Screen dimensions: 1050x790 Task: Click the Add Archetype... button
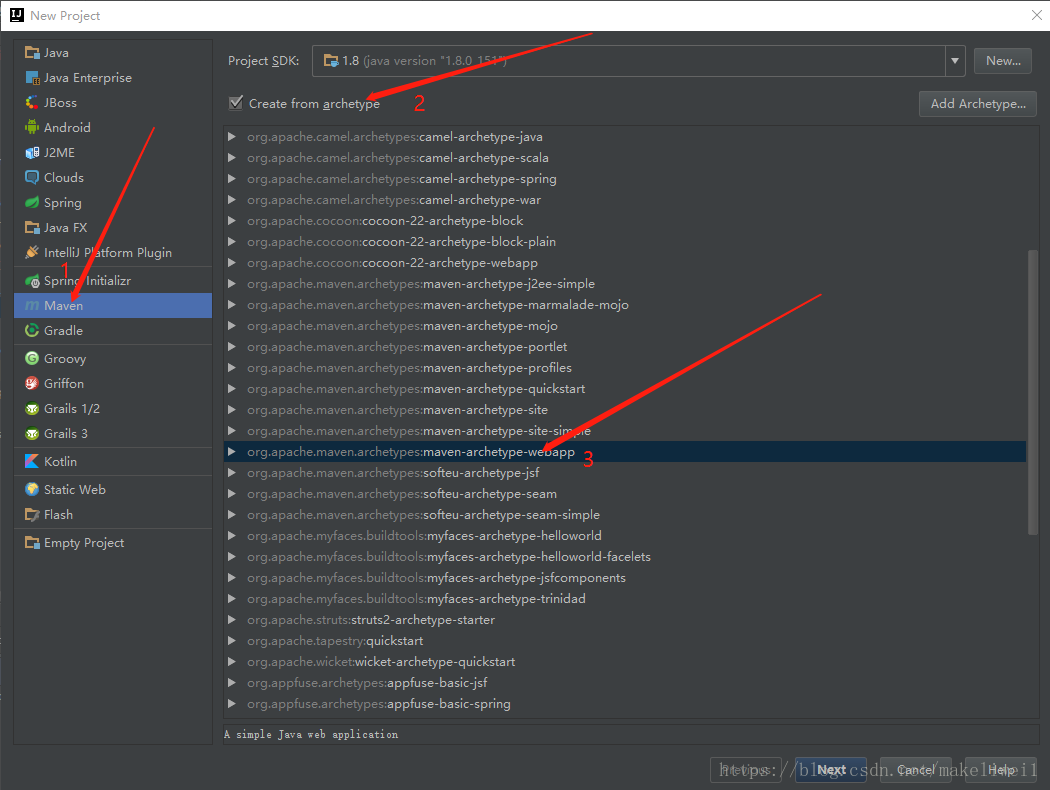978,104
